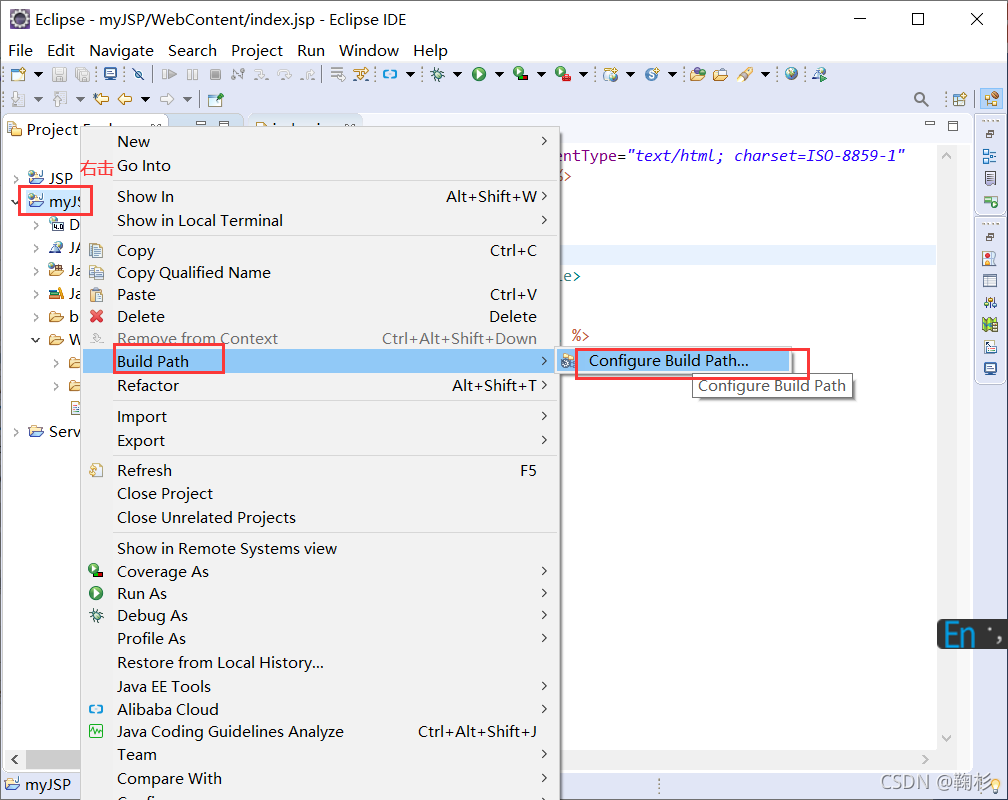Select Configure Build Path submenu entry
1008x800 pixels.
pos(674,361)
